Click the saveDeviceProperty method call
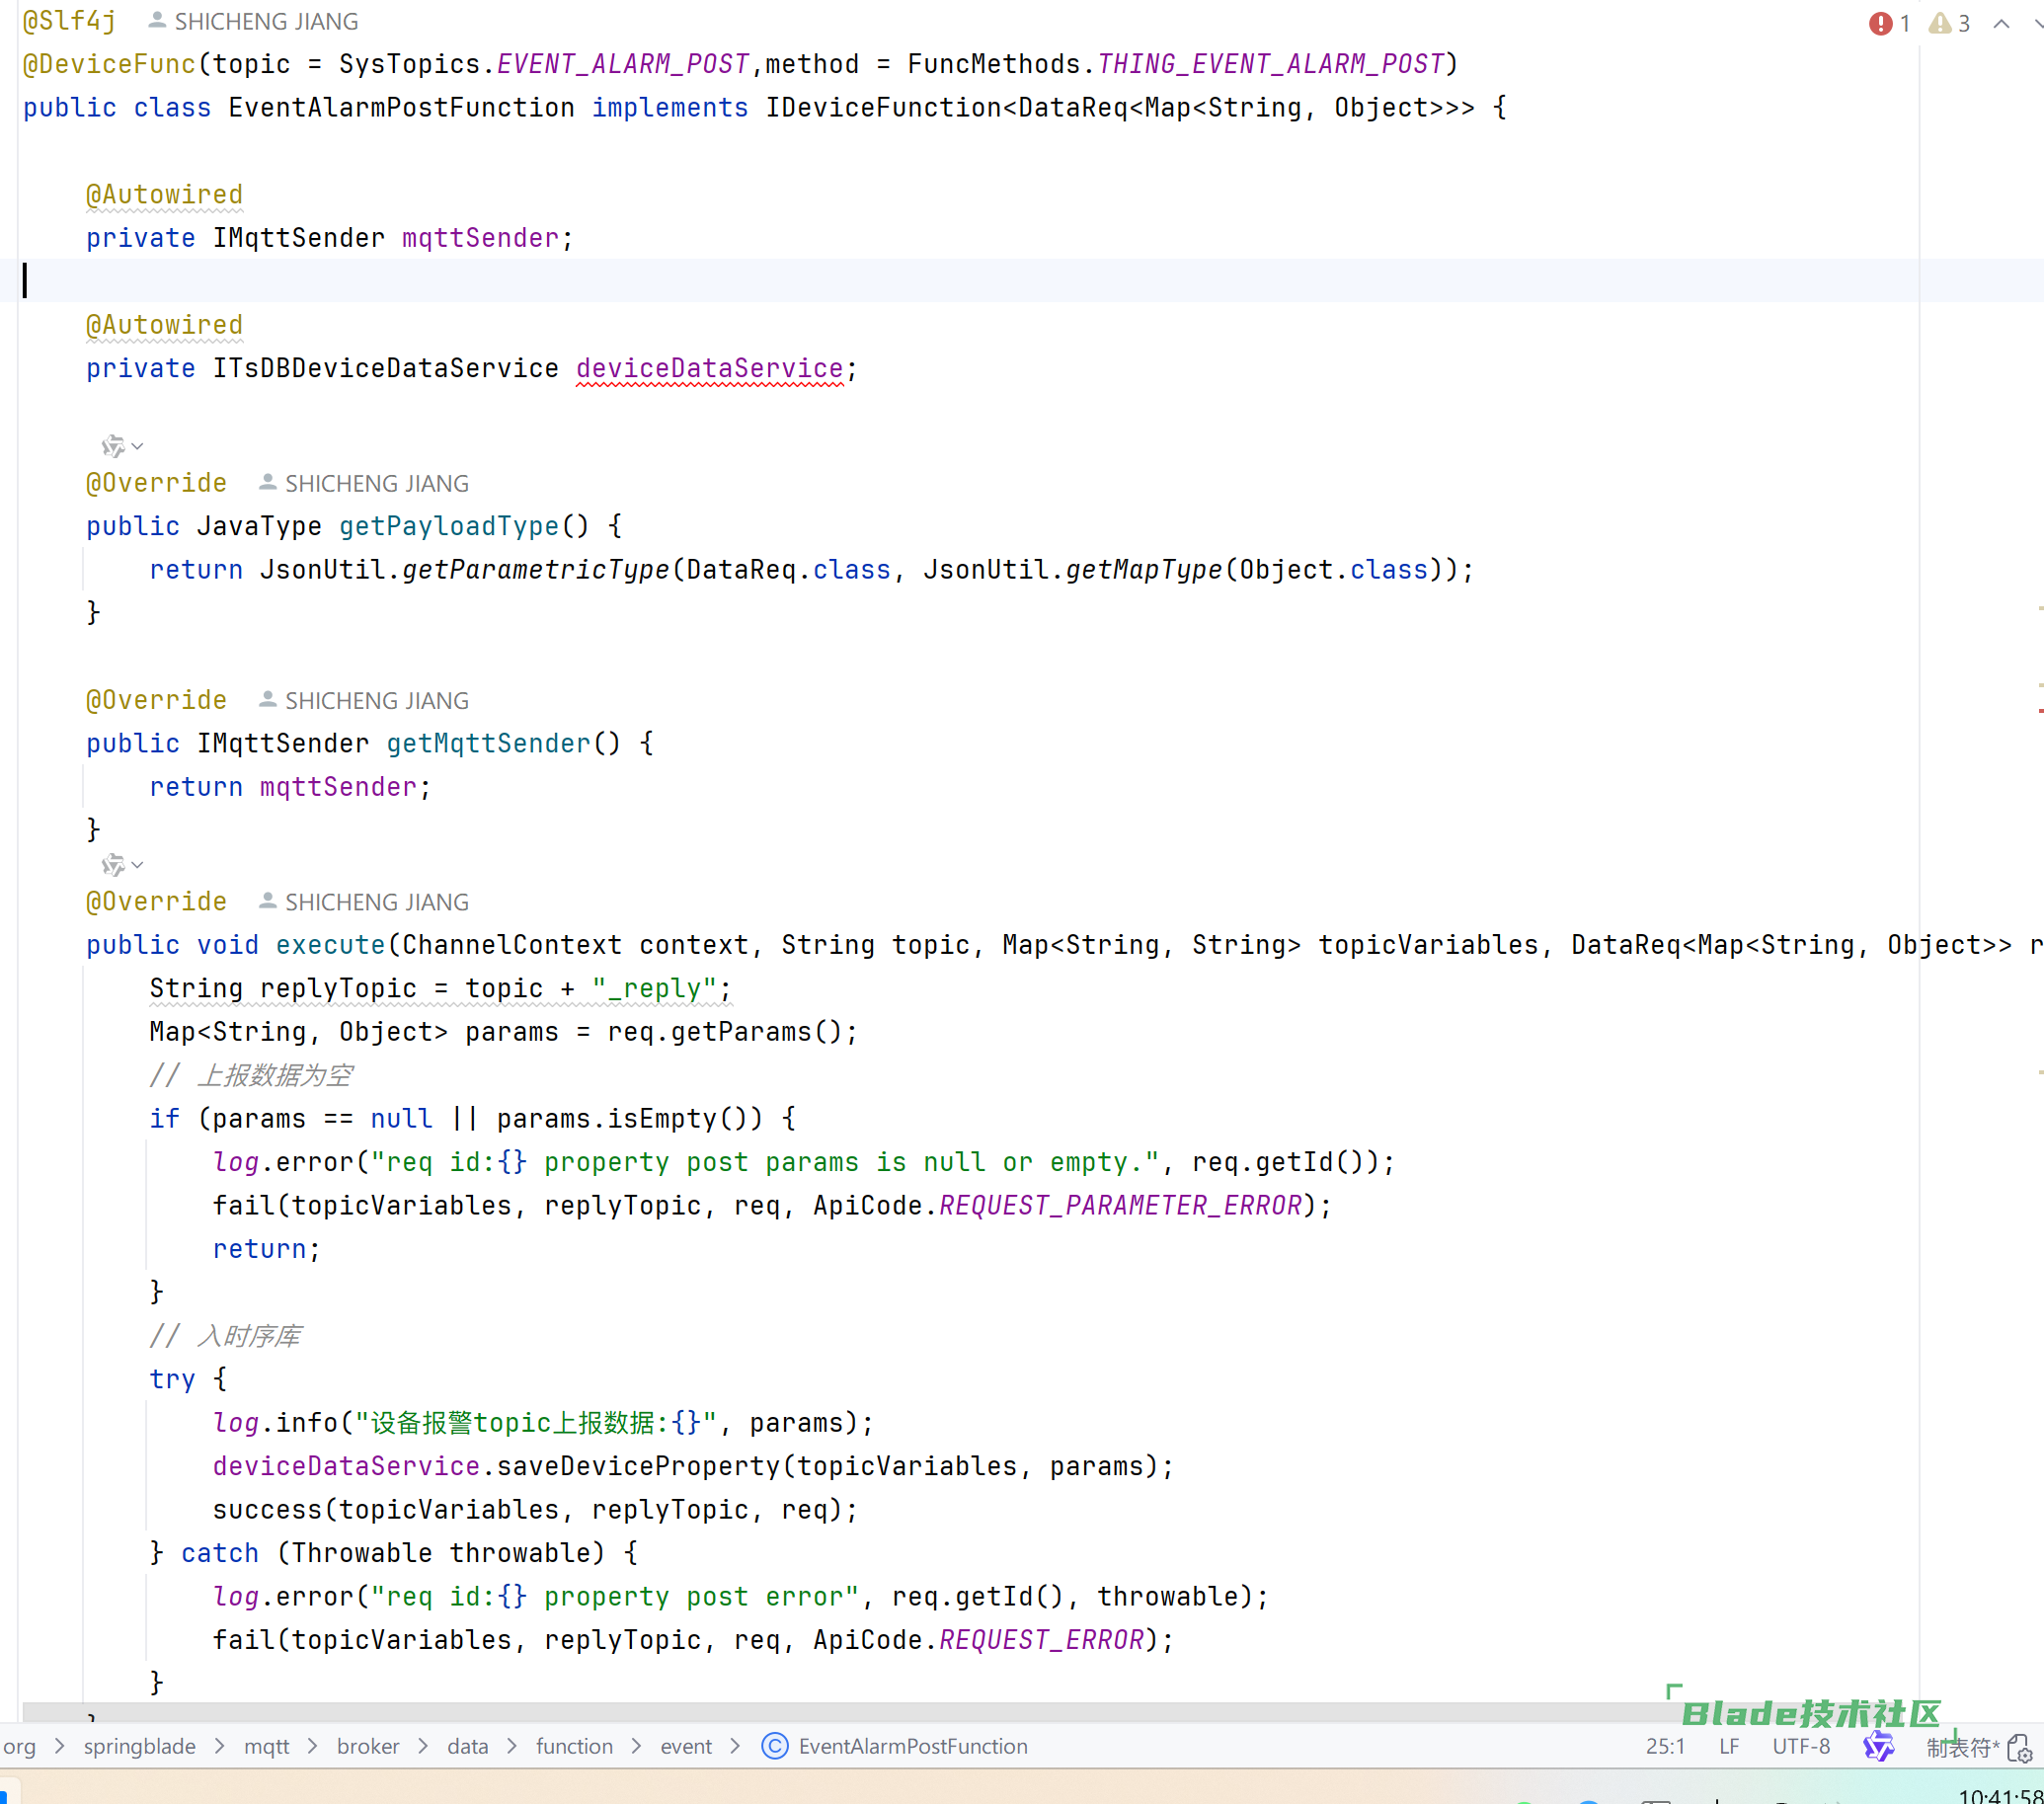 (638, 1466)
